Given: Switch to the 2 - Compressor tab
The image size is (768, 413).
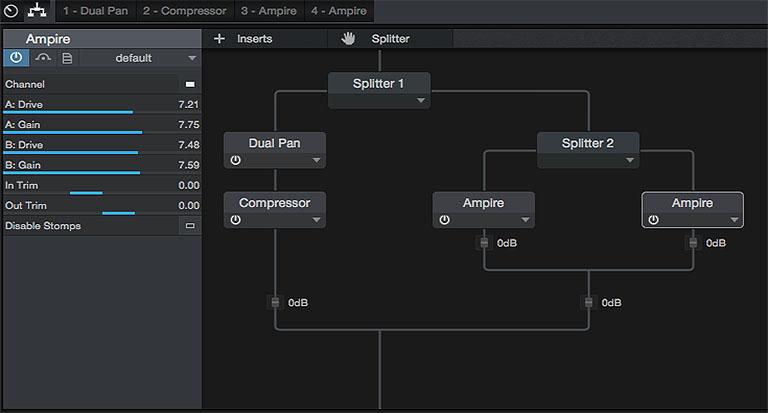Looking at the screenshot, I should 185,11.
